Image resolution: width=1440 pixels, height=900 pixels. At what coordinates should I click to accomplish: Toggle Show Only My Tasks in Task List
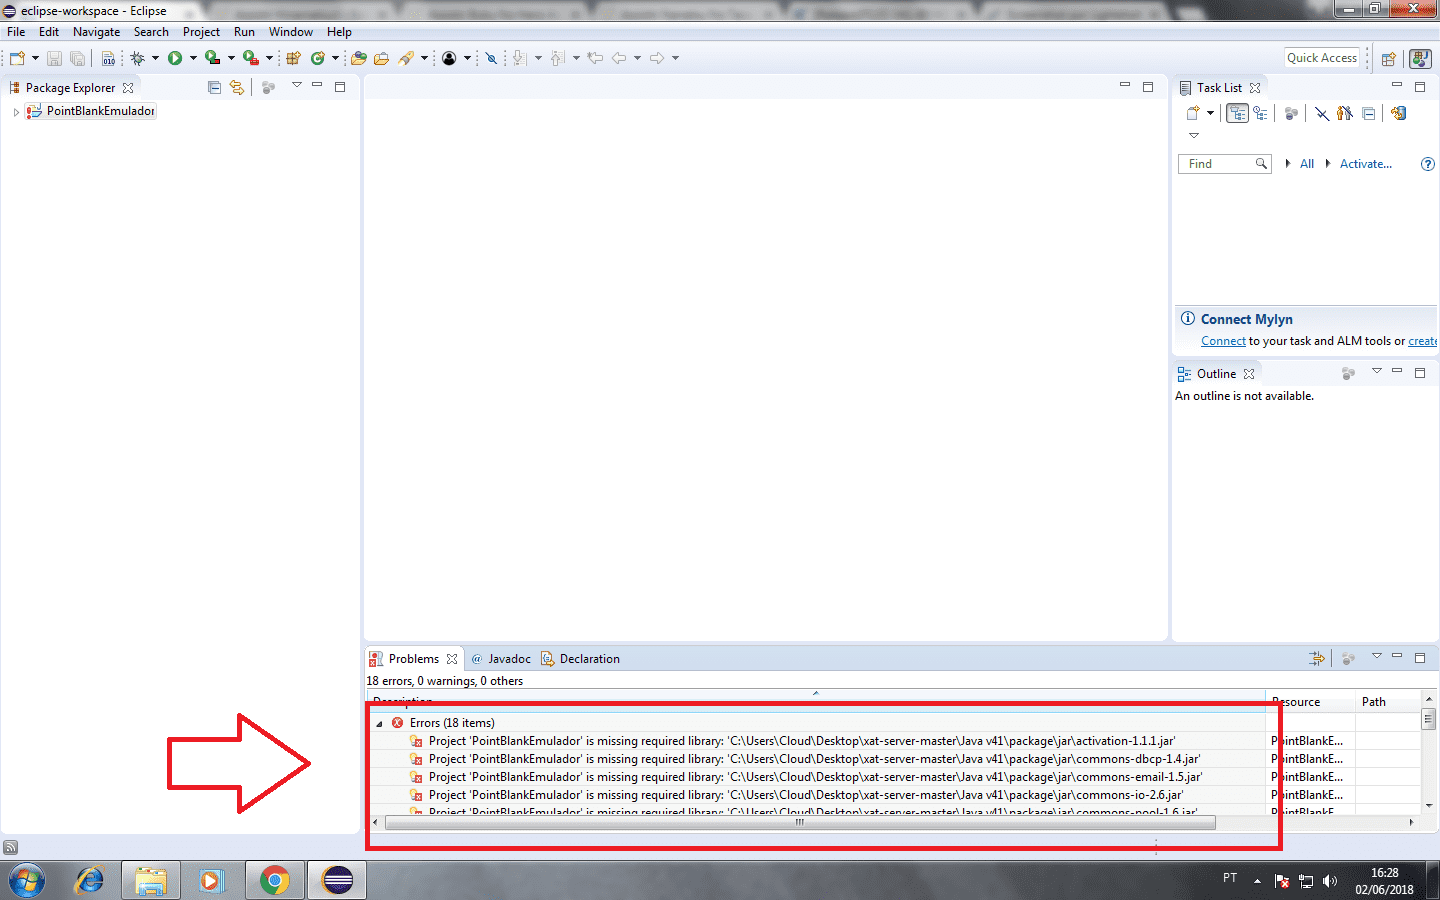[1344, 113]
